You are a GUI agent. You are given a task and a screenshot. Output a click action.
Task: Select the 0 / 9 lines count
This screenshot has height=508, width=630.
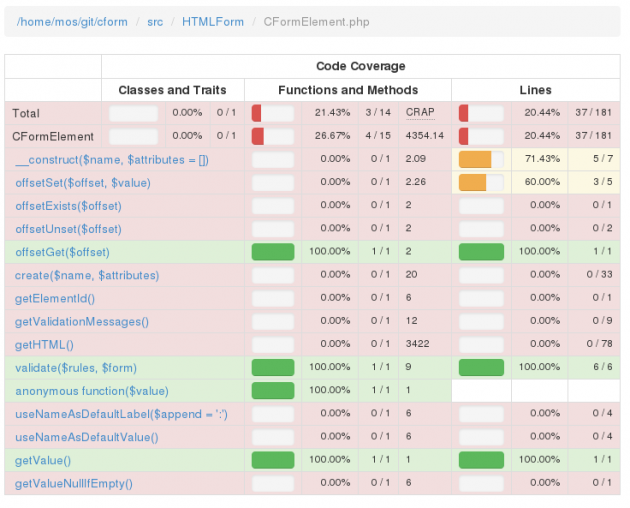point(602,321)
